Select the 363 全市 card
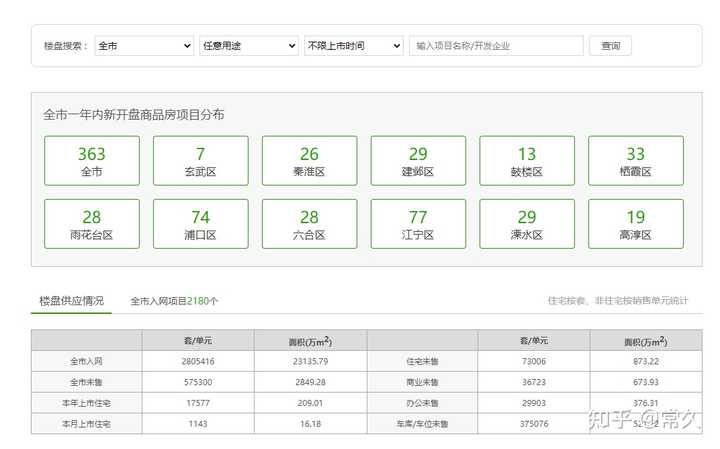 coord(92,161)
